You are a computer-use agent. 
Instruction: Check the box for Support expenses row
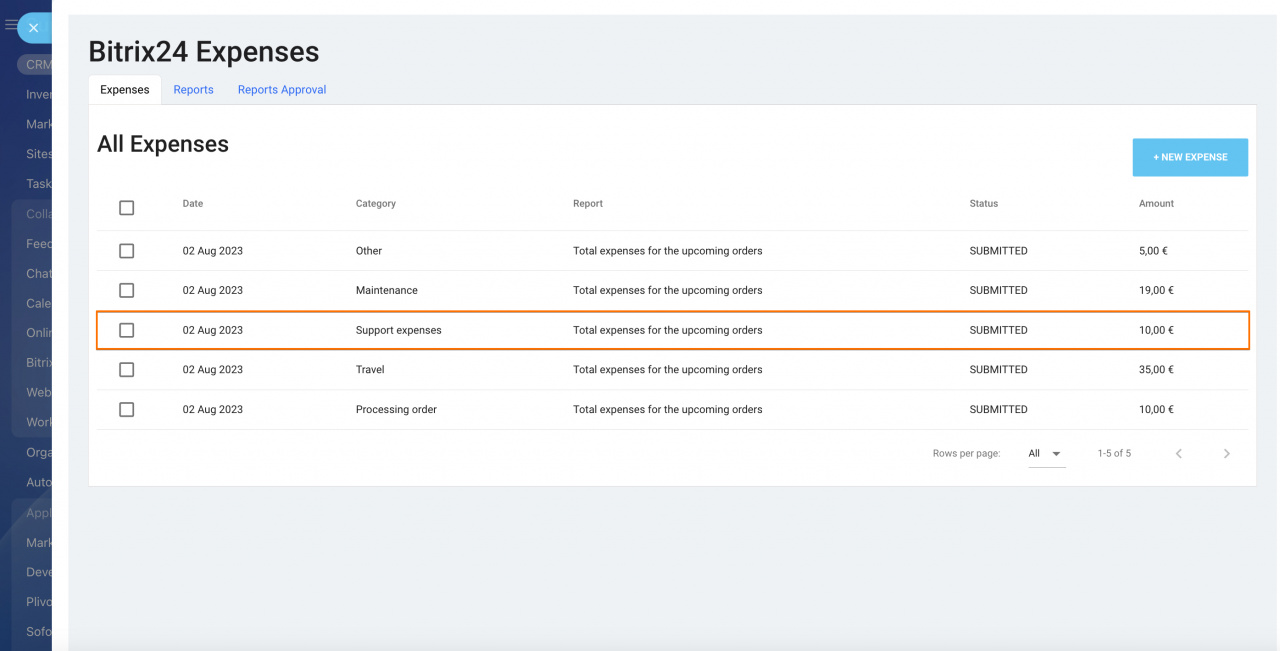[x=126, y=330]
